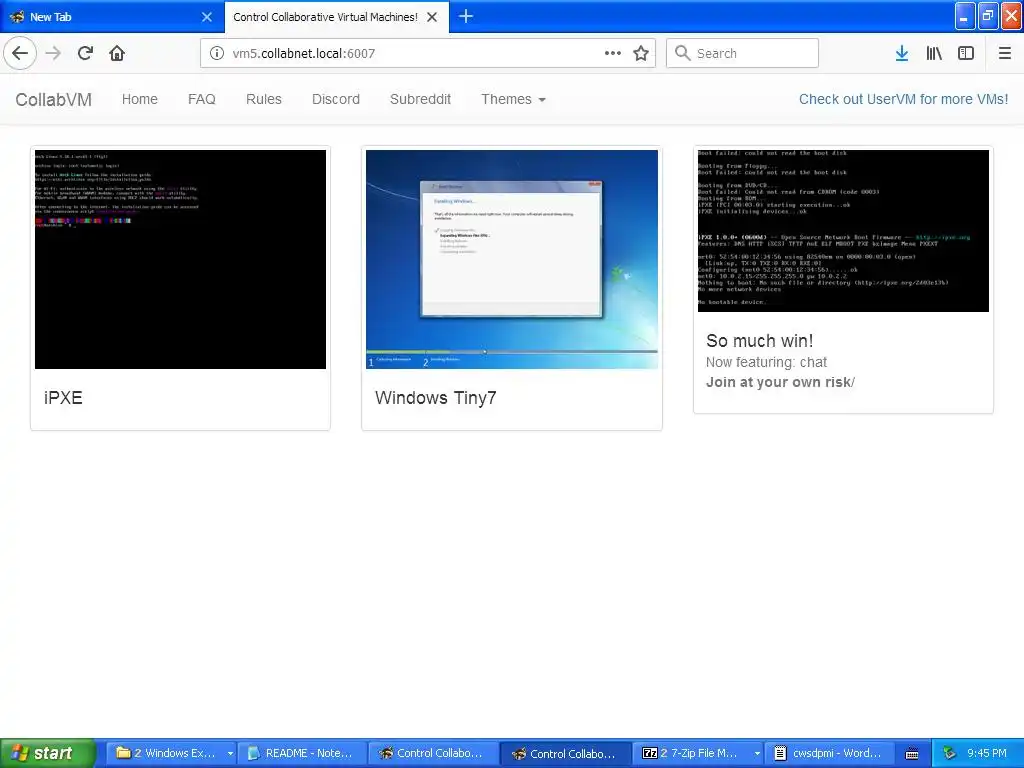The image size is (1024, 768).
Task: Open the Windows Tiny7 VM thumbnail
Action: coord(512,259)
